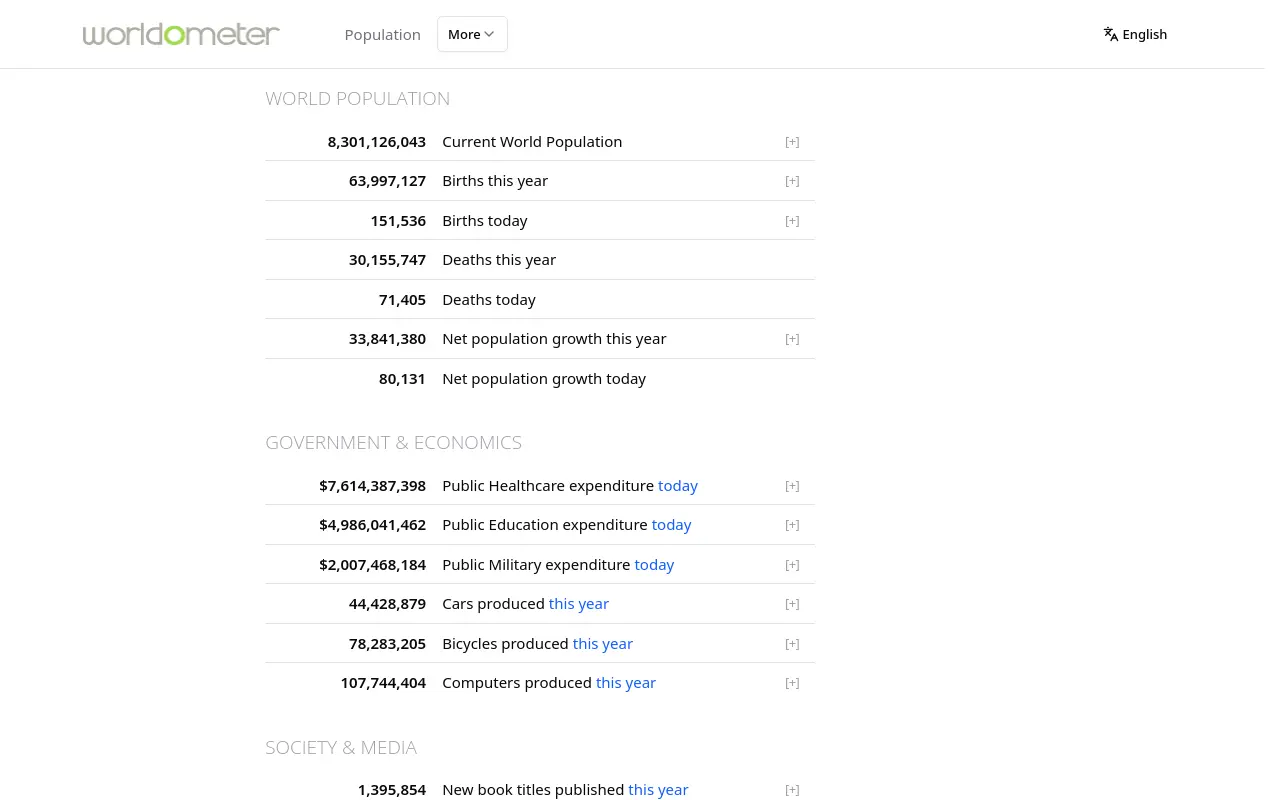Expand details for Births this year
Viewport: 1280px width, 800px height.
(792, 181)
